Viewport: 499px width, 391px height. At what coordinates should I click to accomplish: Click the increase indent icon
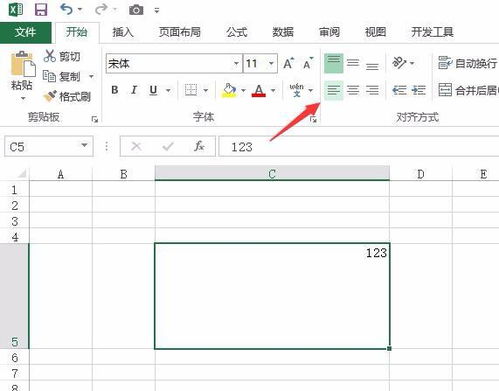[x=418, y=90]
